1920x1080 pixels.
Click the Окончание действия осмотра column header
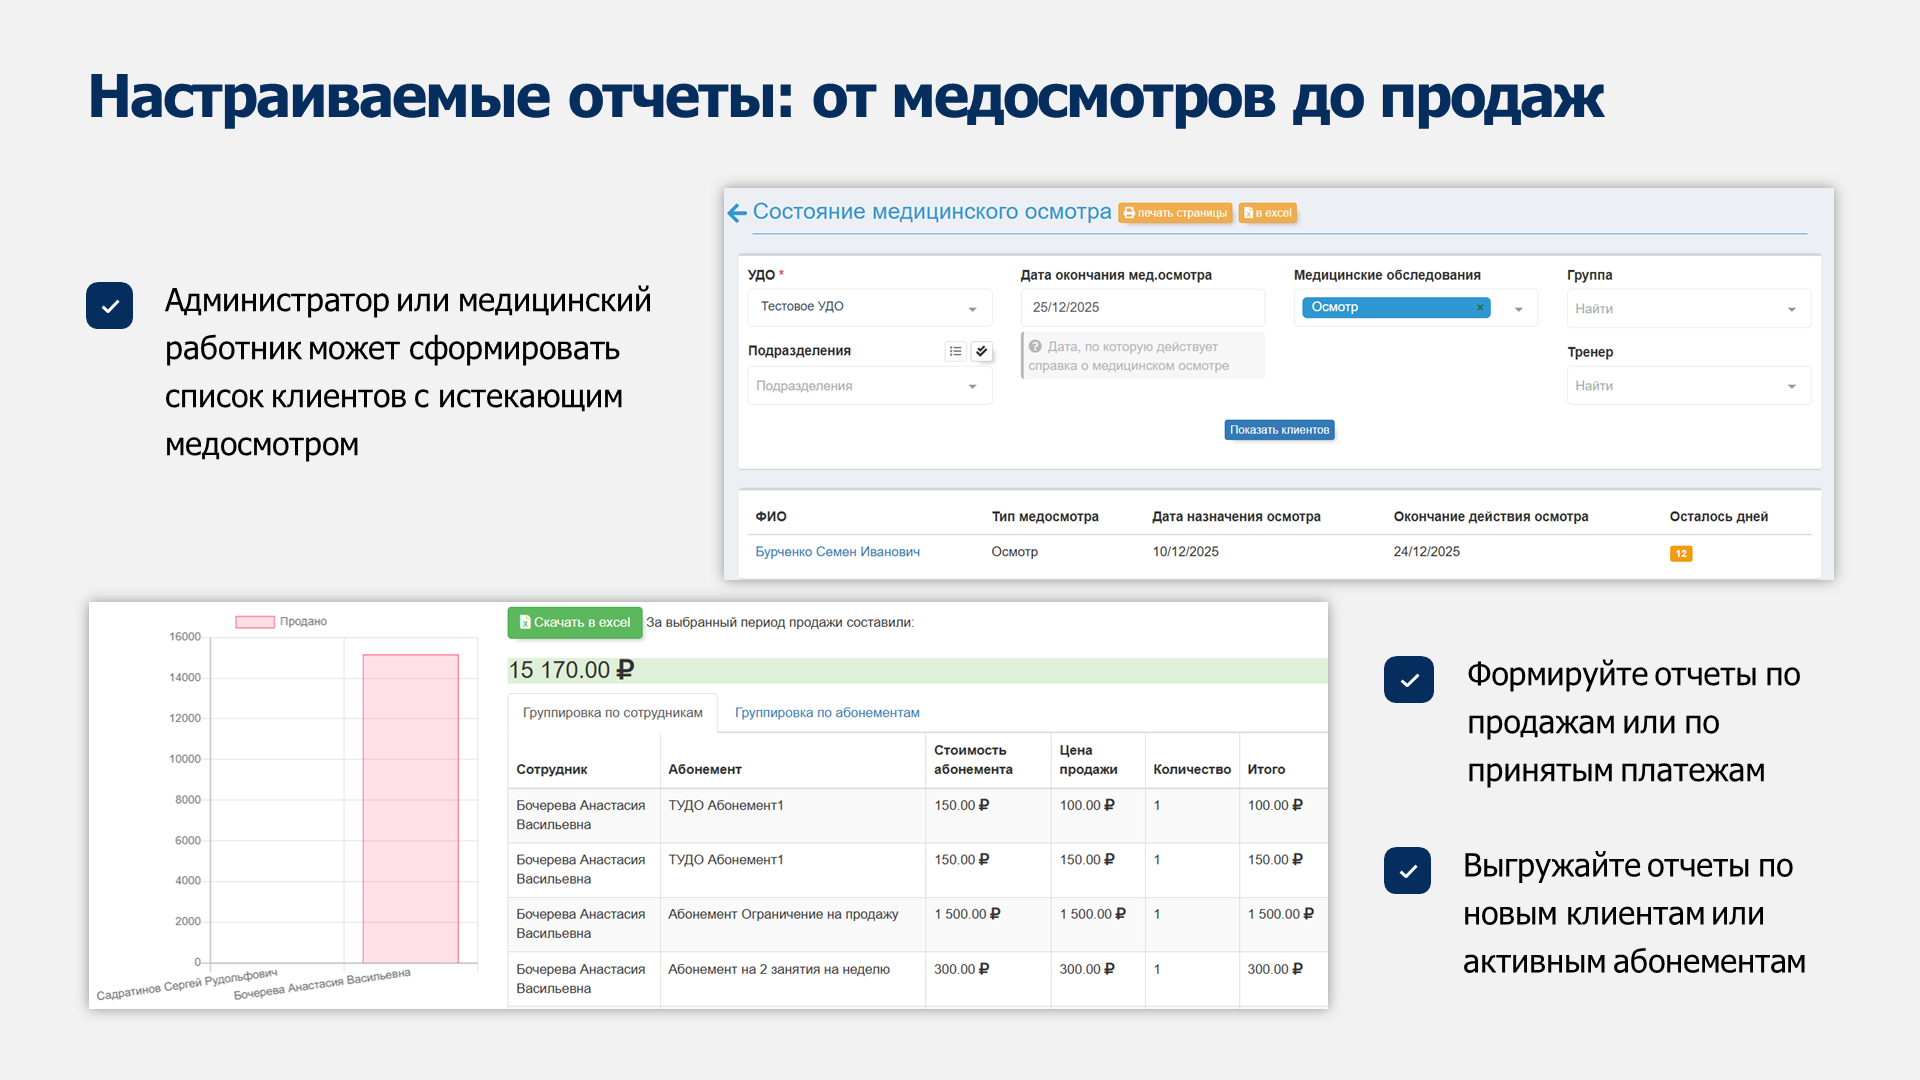tap(1491, 517)
